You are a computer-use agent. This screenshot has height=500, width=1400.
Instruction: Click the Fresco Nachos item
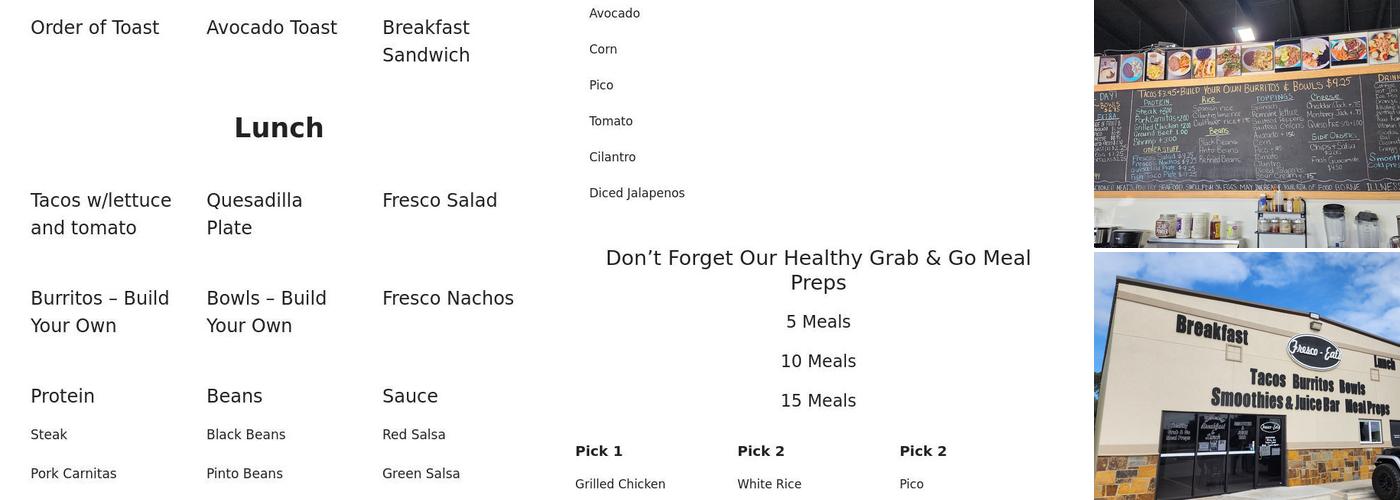447,298
